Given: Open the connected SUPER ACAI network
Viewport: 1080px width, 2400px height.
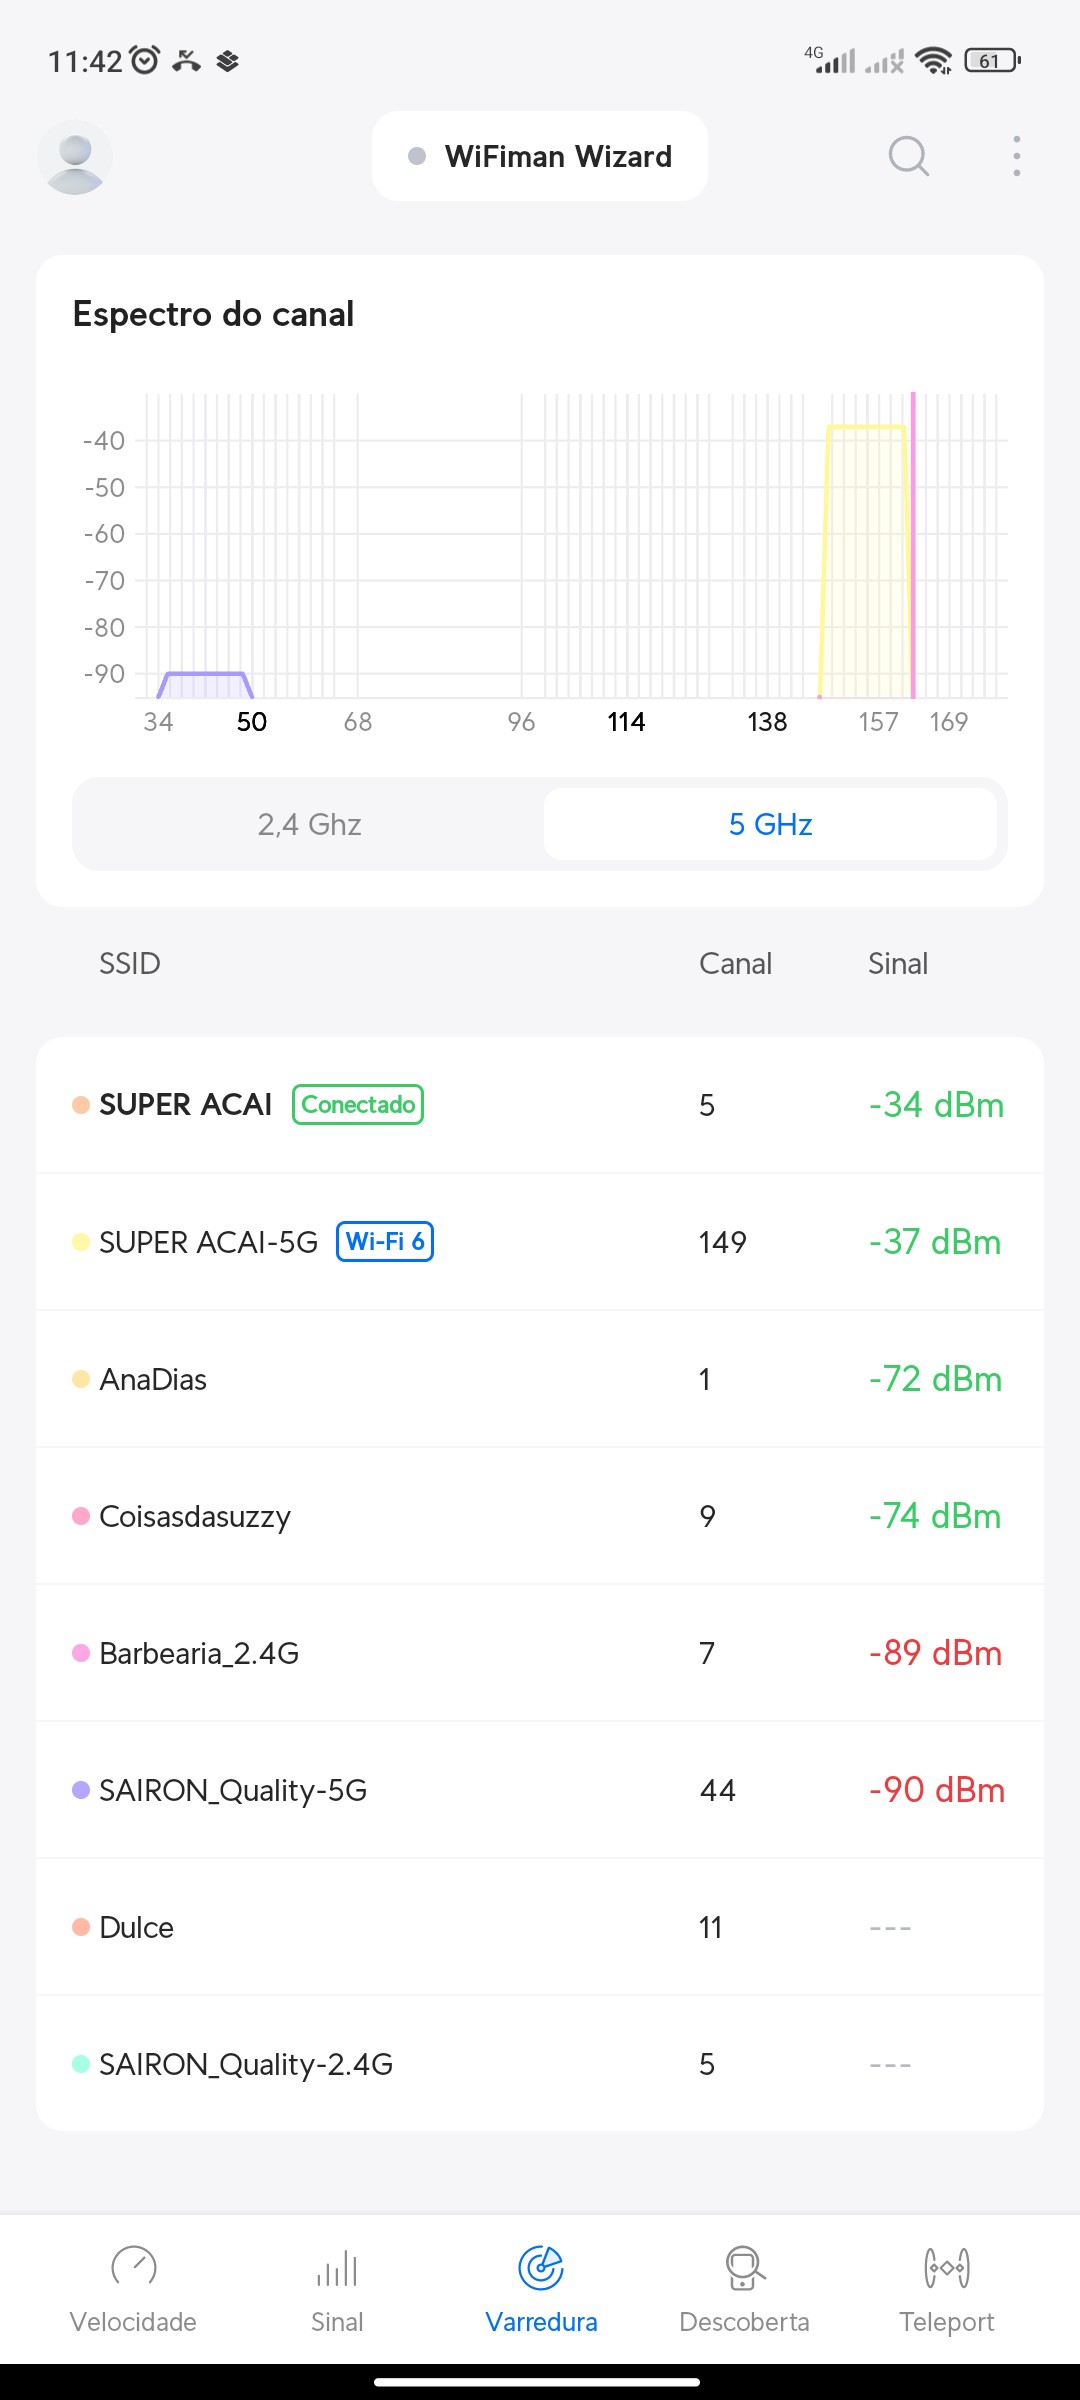Looking at the screenshot, I should pyautogui.click(x=540, y=1105).
